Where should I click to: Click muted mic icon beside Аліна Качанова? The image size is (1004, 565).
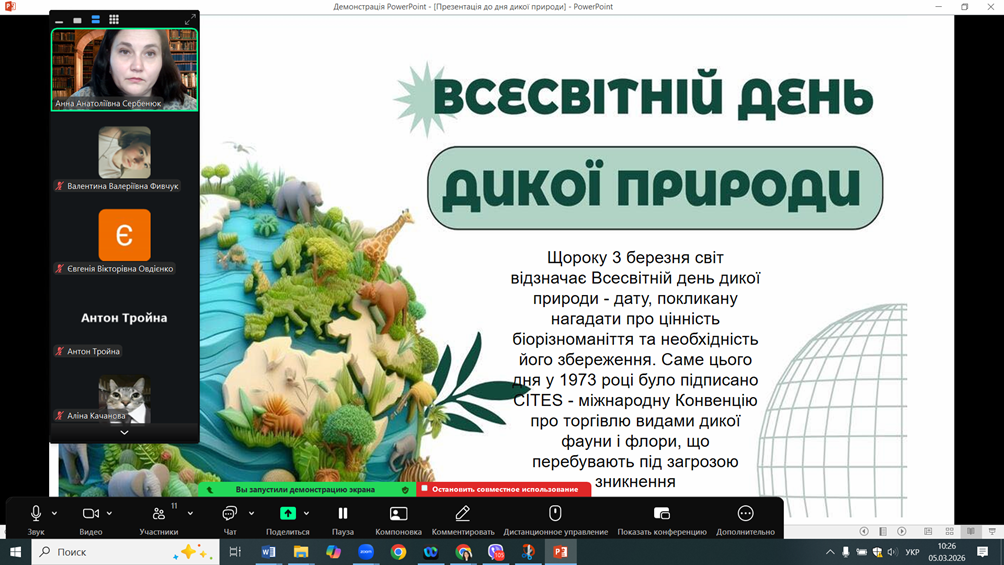(x=60, y=416)
